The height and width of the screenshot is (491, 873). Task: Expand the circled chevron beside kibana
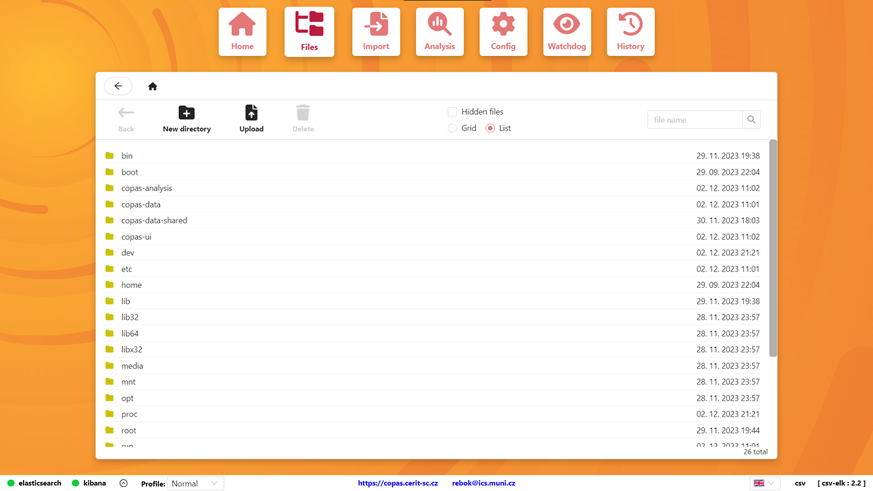tap(124, 483)
